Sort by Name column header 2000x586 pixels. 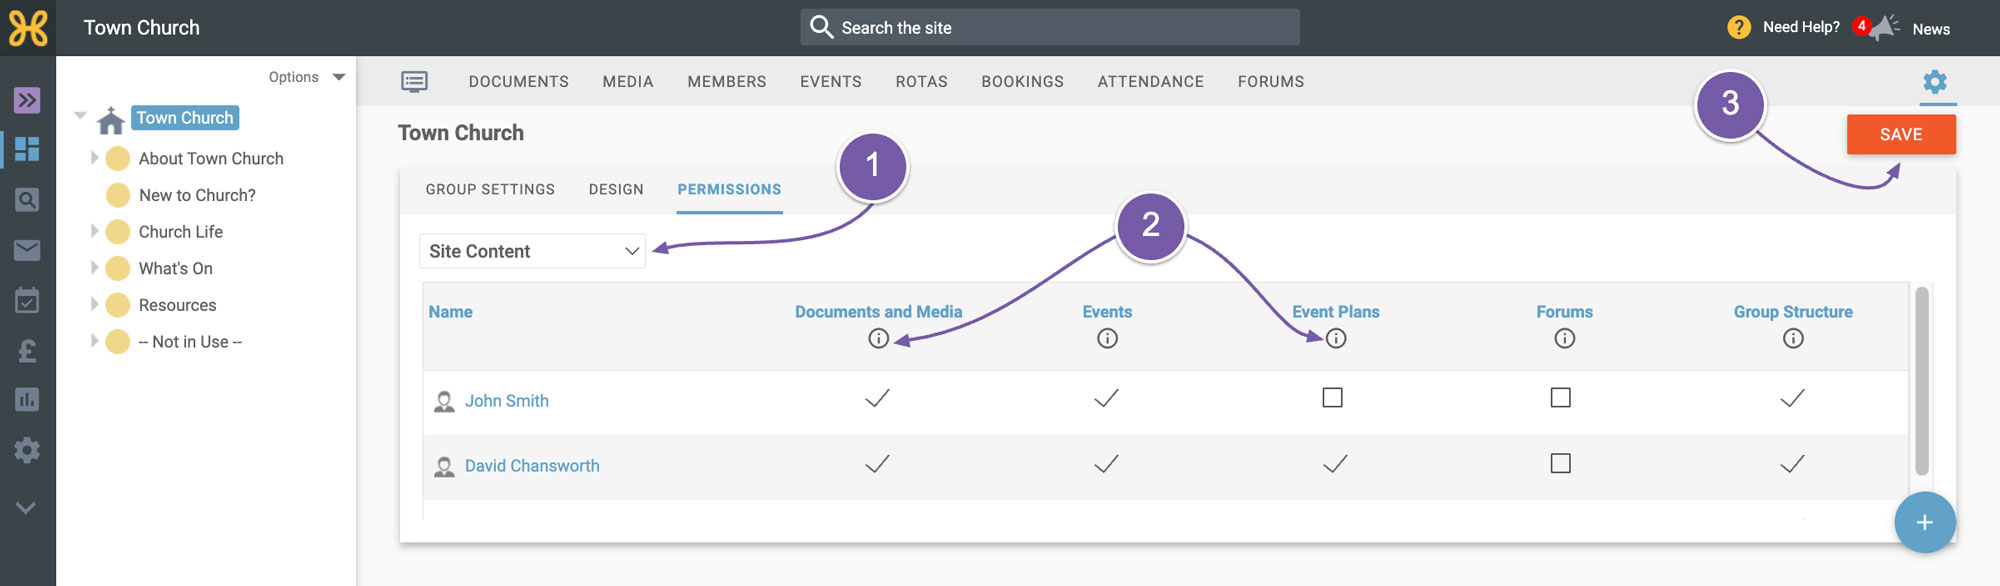click(451, 312)
